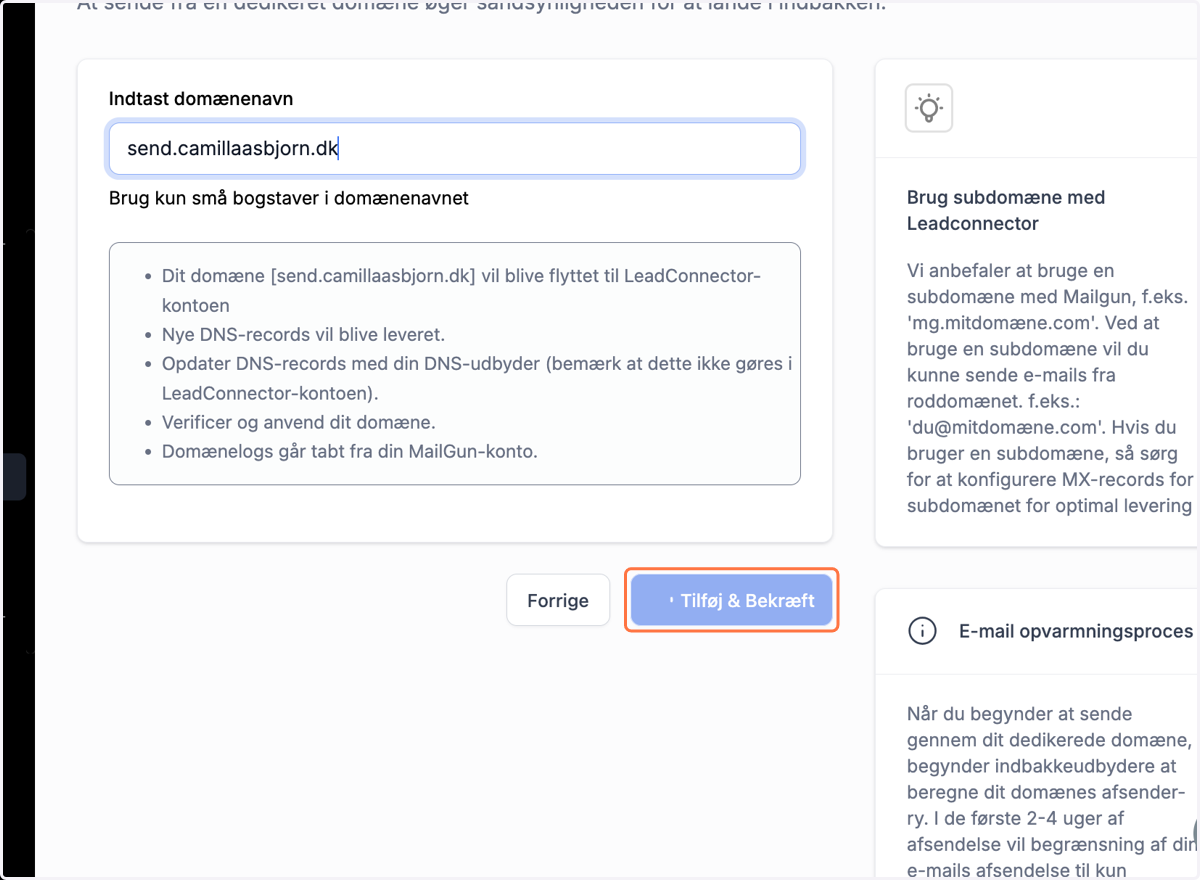Click the 'Indtast domænenavn' label
The image size is (1200, 880).
pyautogui.click(x=201, y=99)
